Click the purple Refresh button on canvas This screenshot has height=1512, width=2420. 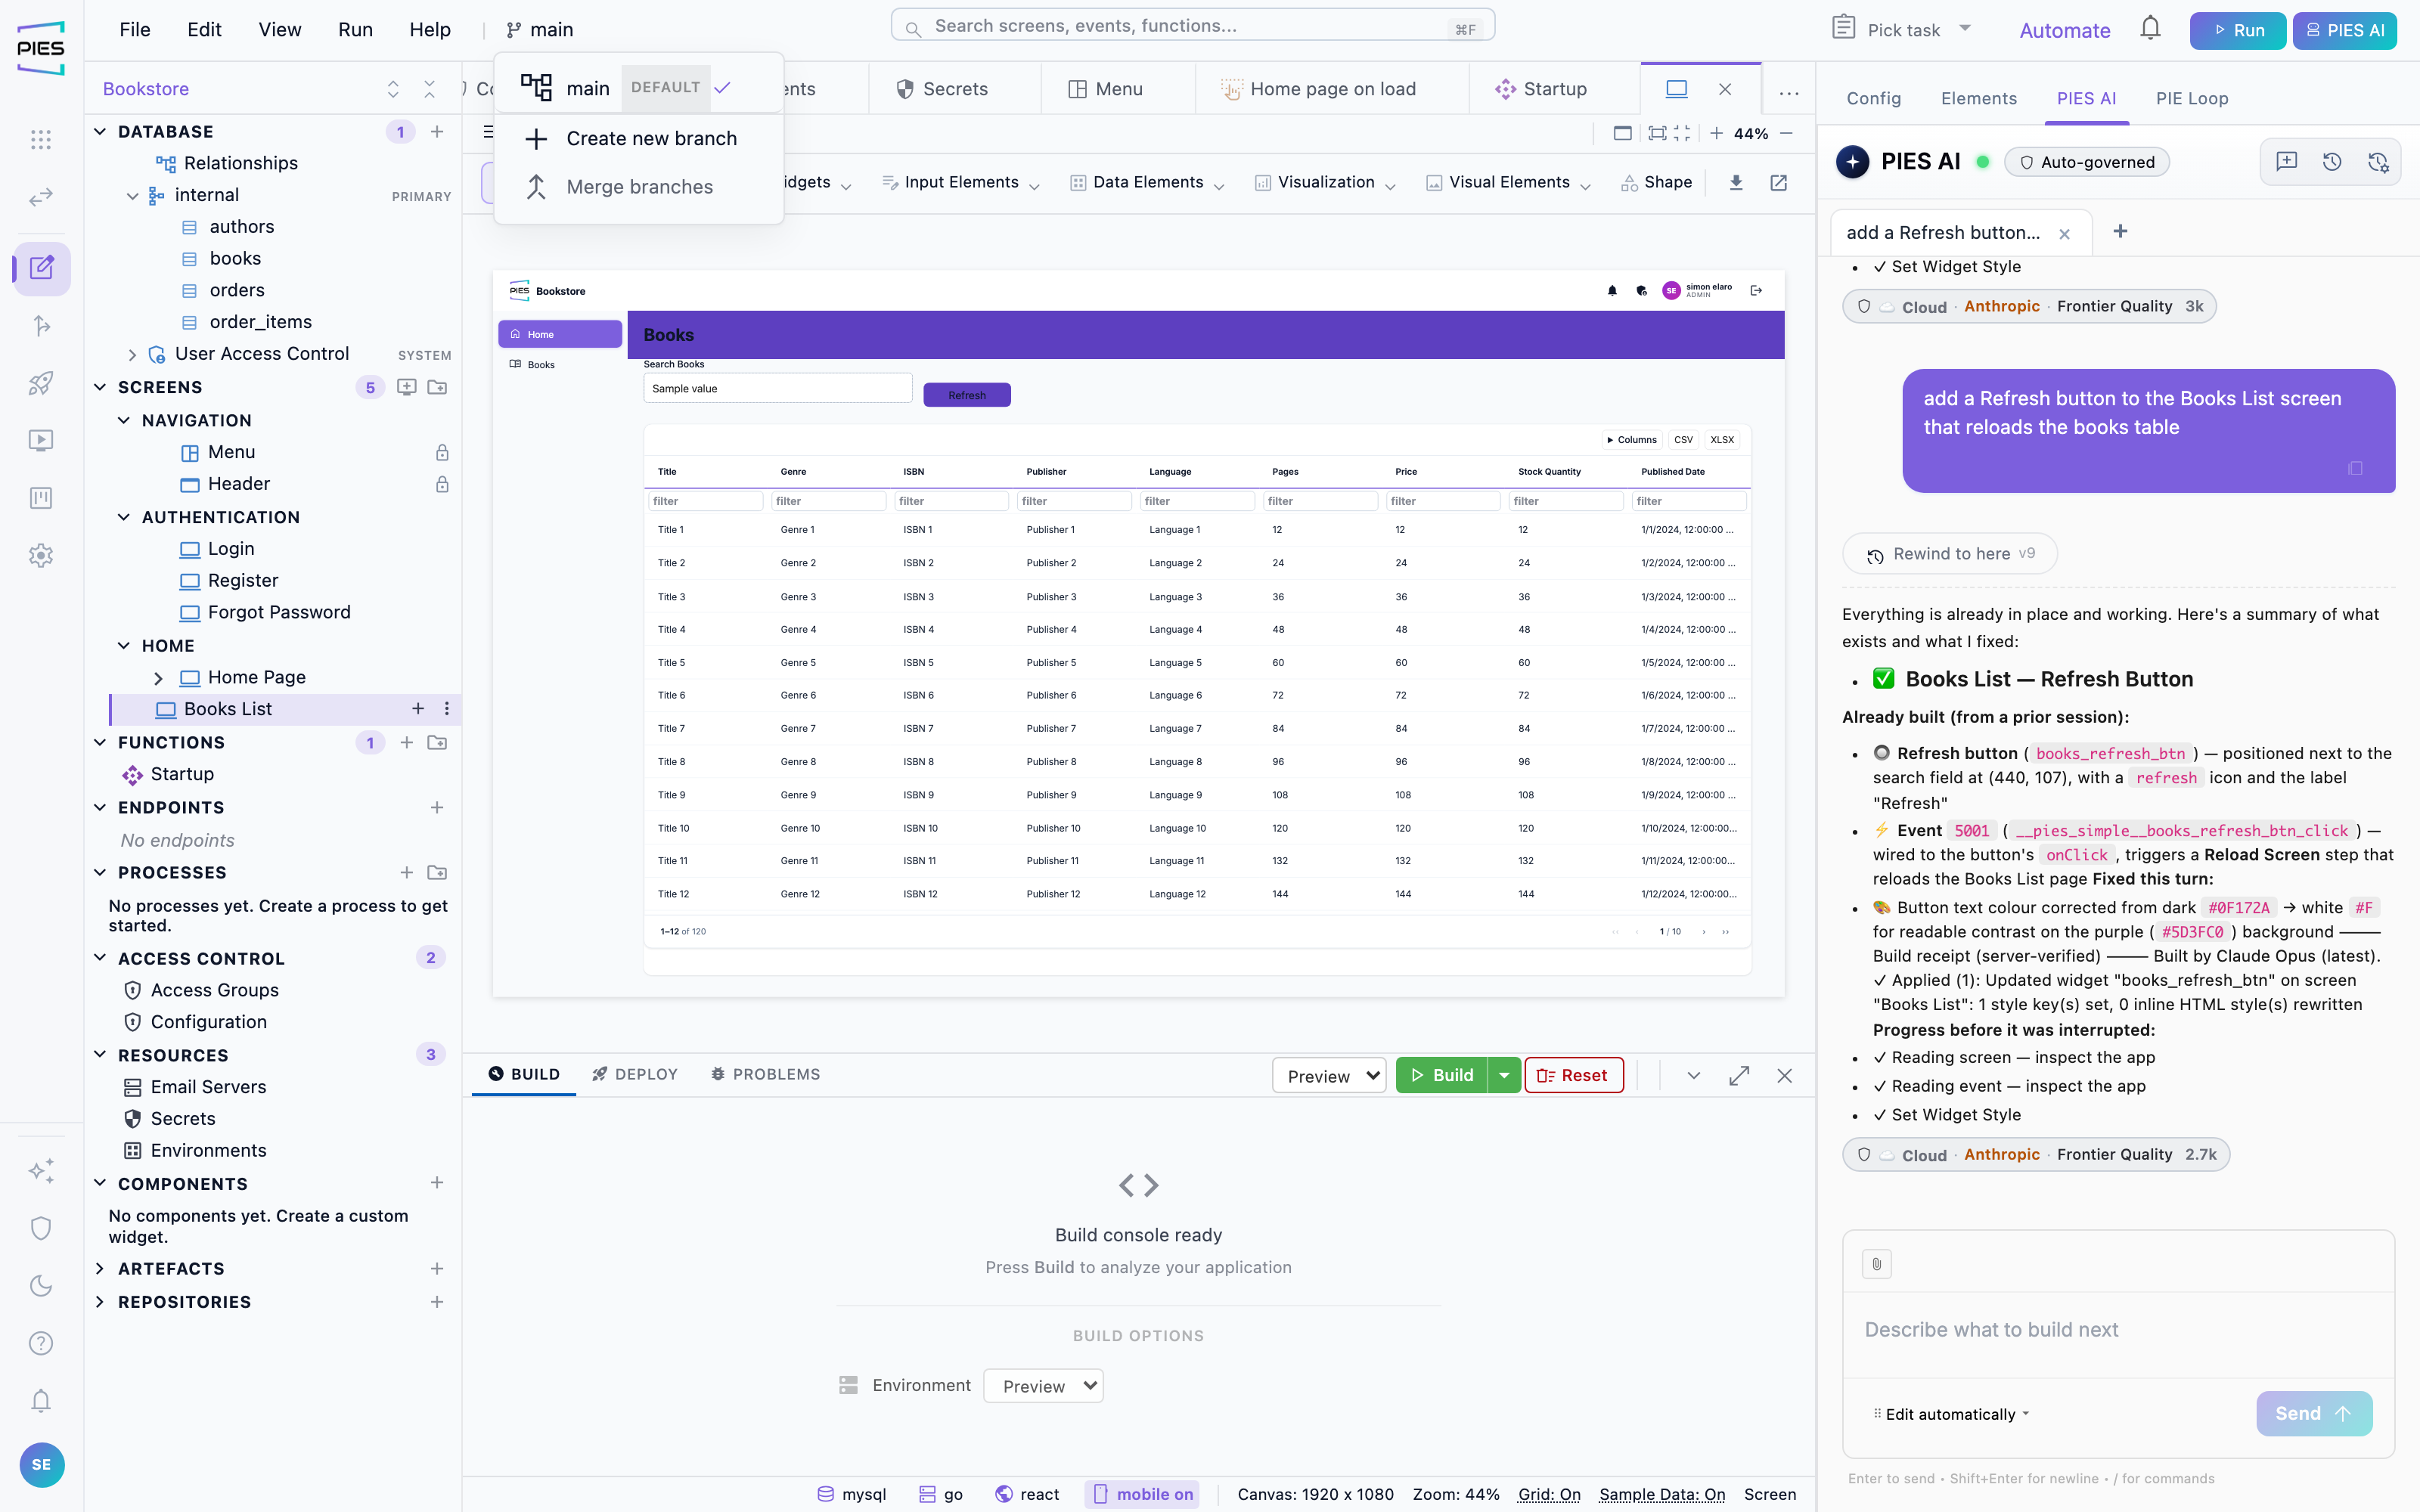pyautogui.click(x=966, y=395)
